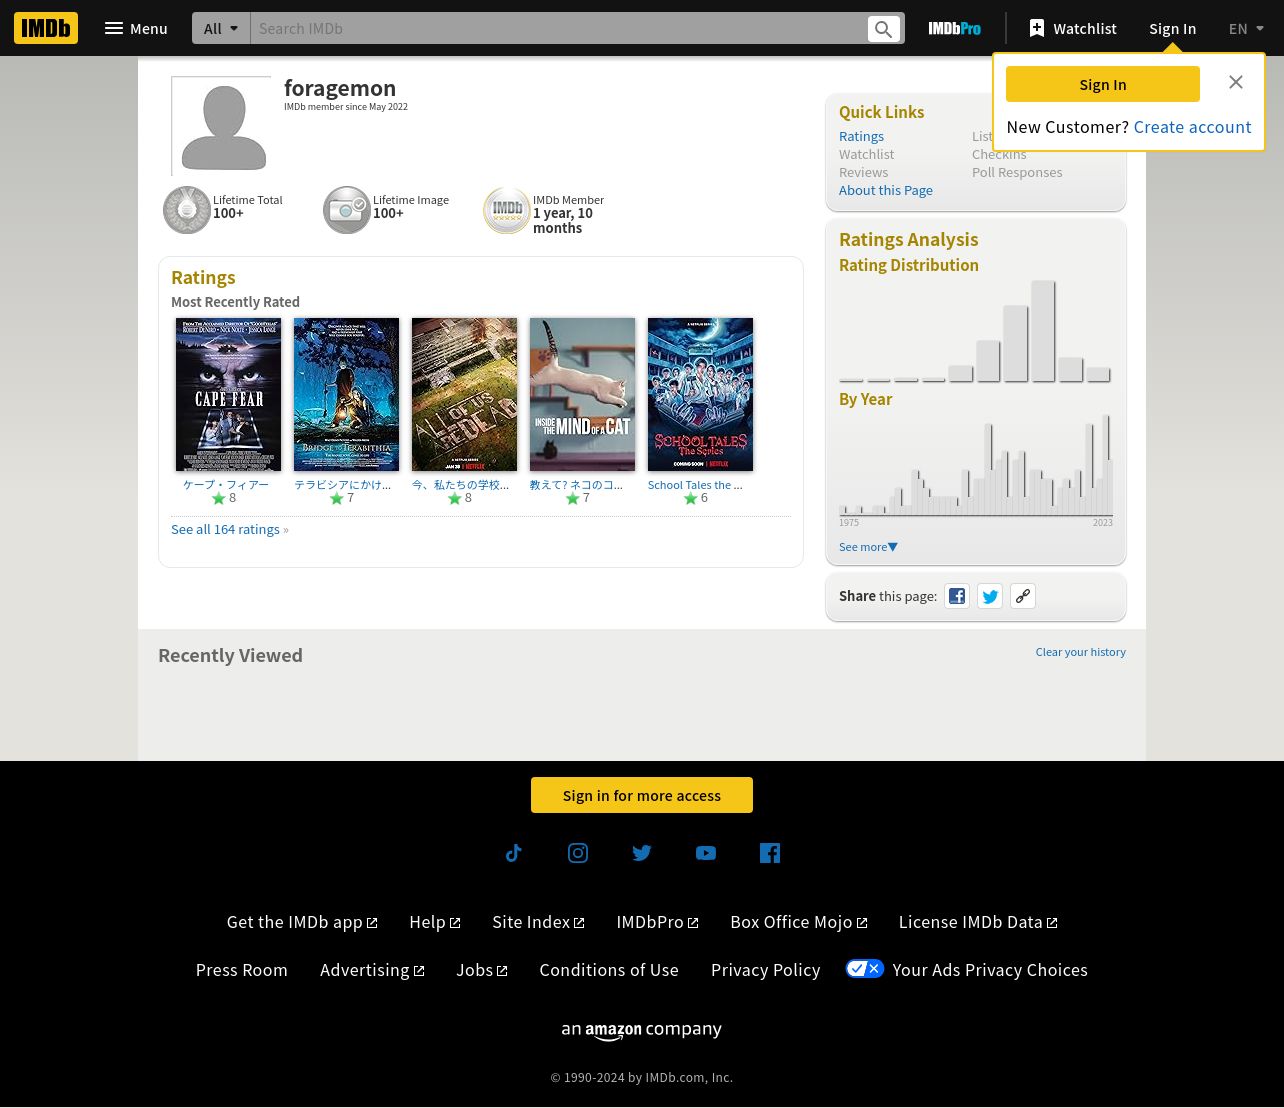Image resolution: width=1284 pixels, height=1108 pixels.
Task: Click the green star under School Tales
Action: point(691,498)
